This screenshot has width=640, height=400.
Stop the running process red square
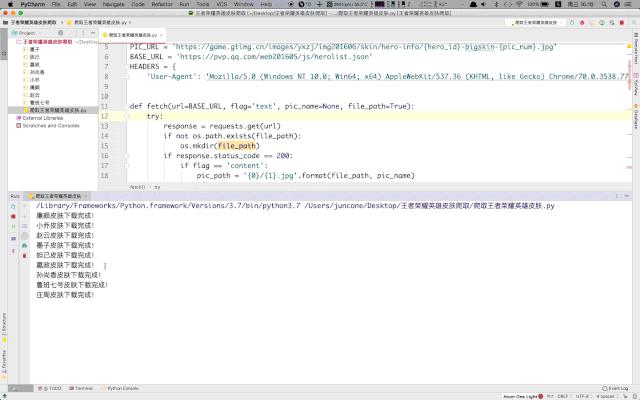(14, 215)
